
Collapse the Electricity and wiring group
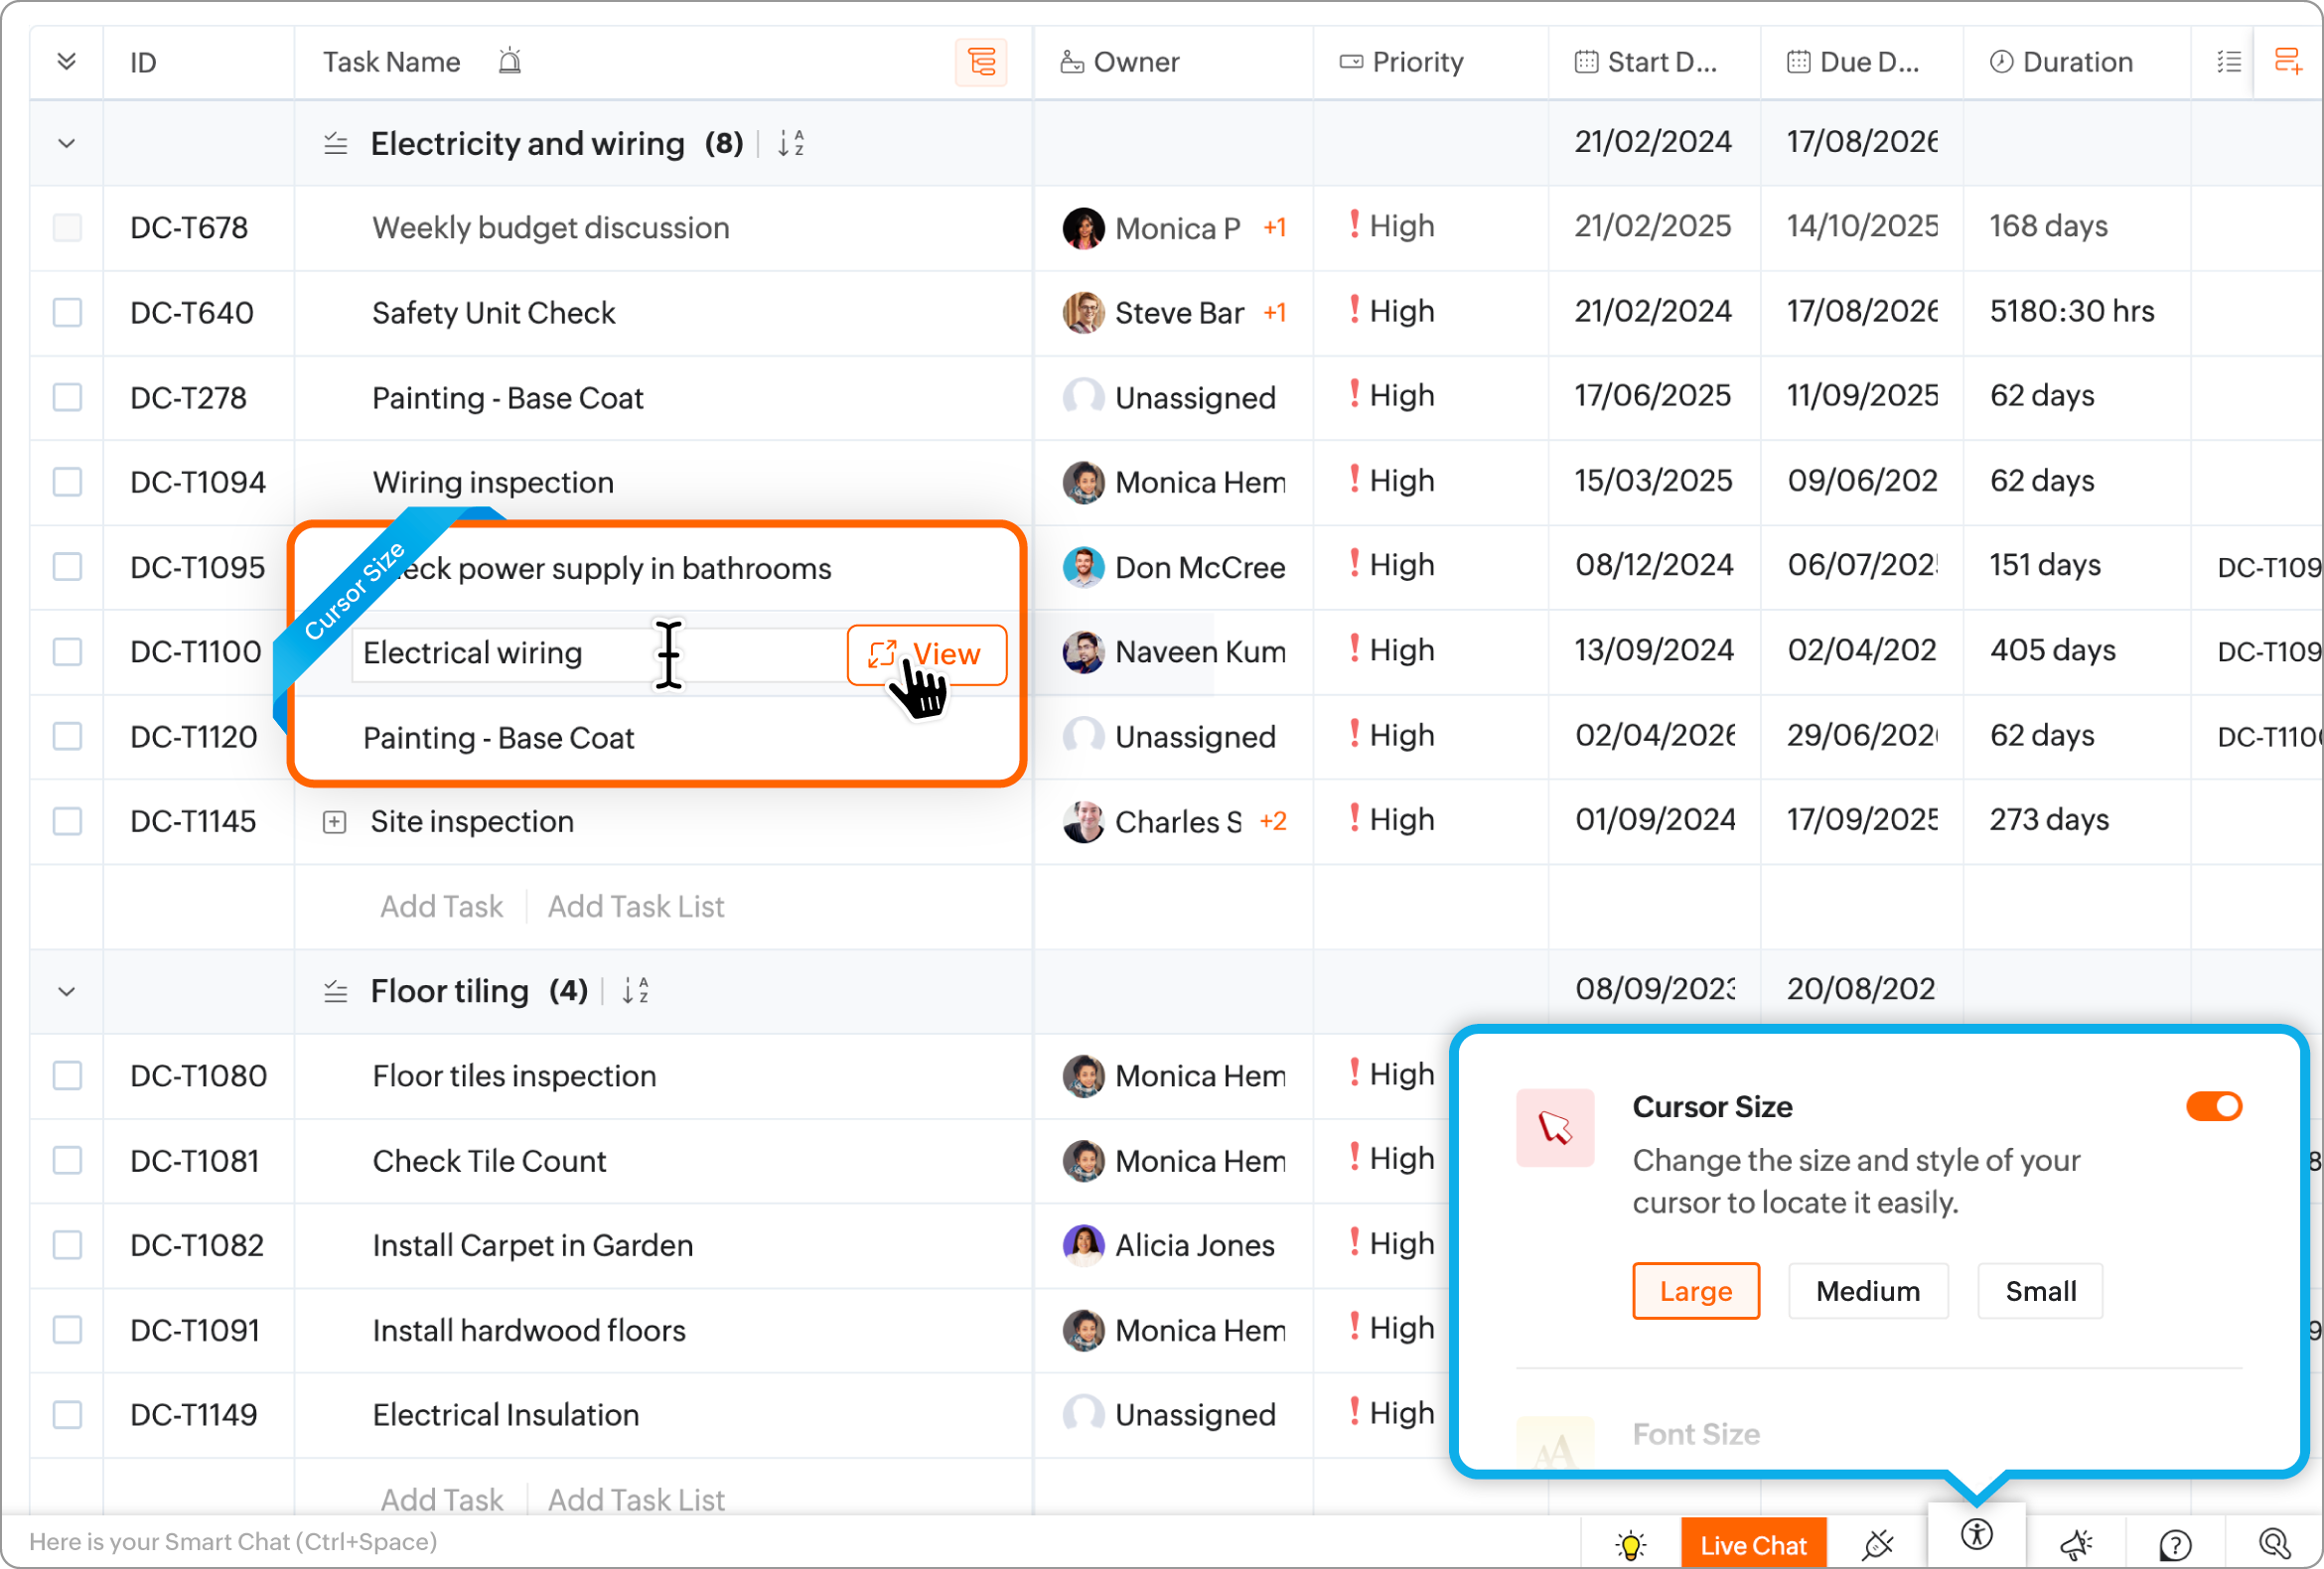click(67, 144)
